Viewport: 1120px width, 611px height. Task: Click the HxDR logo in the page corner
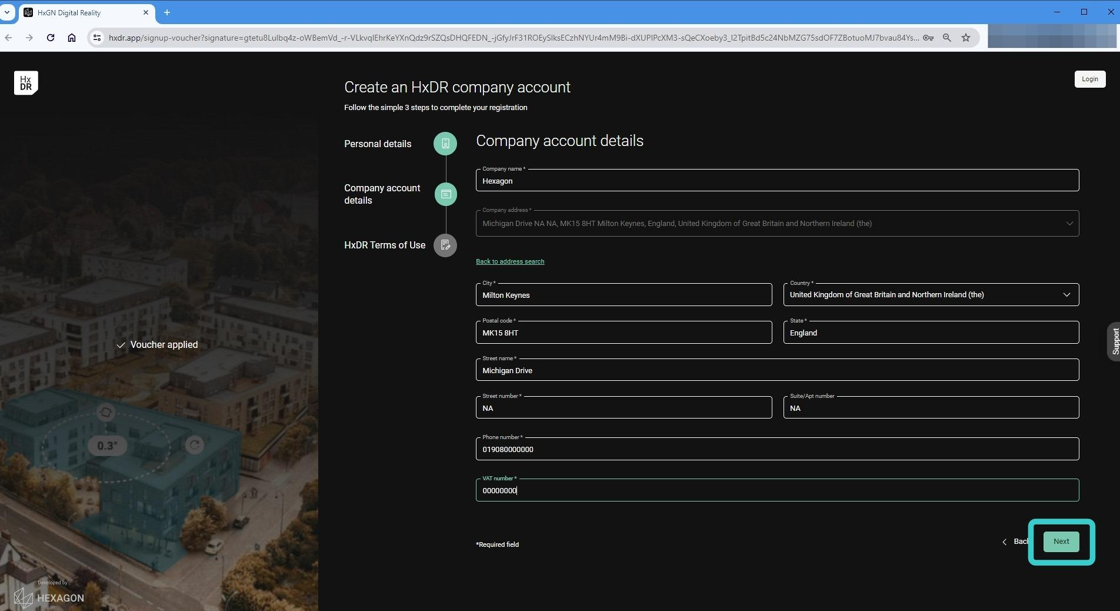click(26, 83)
